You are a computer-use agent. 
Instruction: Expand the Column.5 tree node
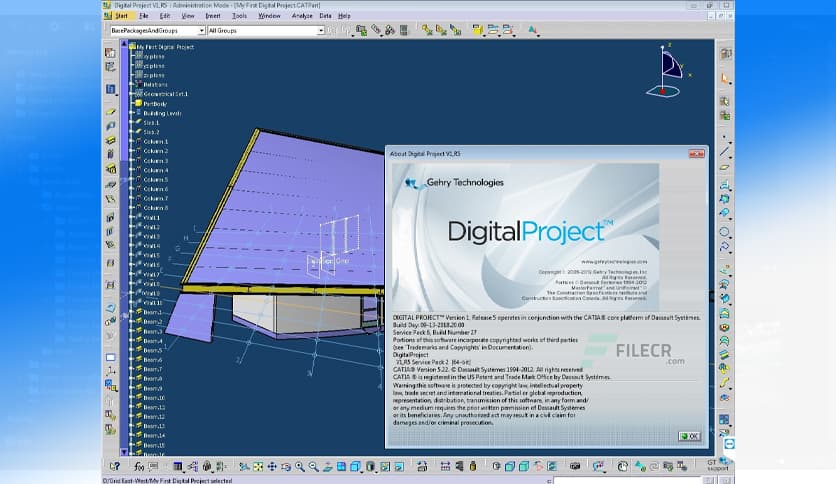(x=132, y=180)
